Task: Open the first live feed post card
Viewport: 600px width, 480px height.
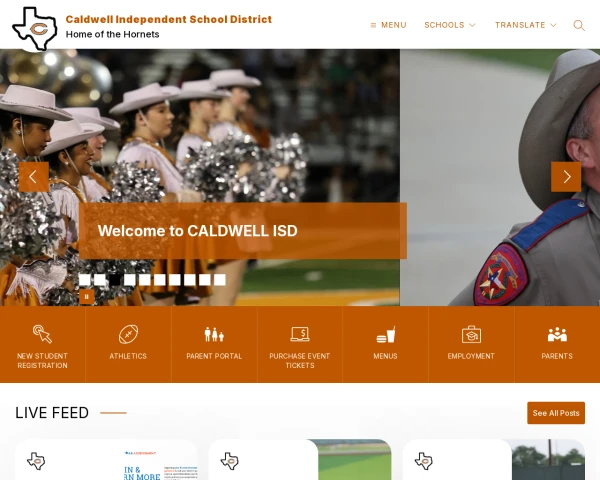Action: click(x=106, y=460)
